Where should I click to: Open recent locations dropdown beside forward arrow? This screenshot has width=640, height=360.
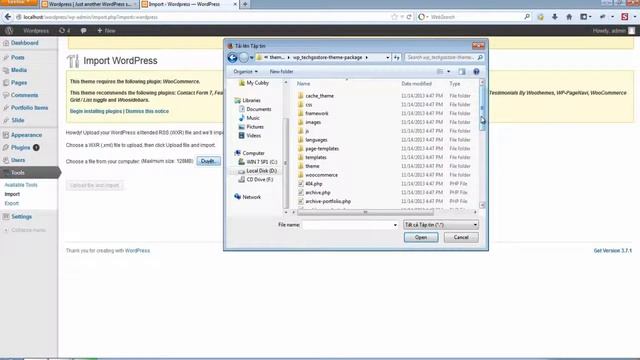coord(251,58)
